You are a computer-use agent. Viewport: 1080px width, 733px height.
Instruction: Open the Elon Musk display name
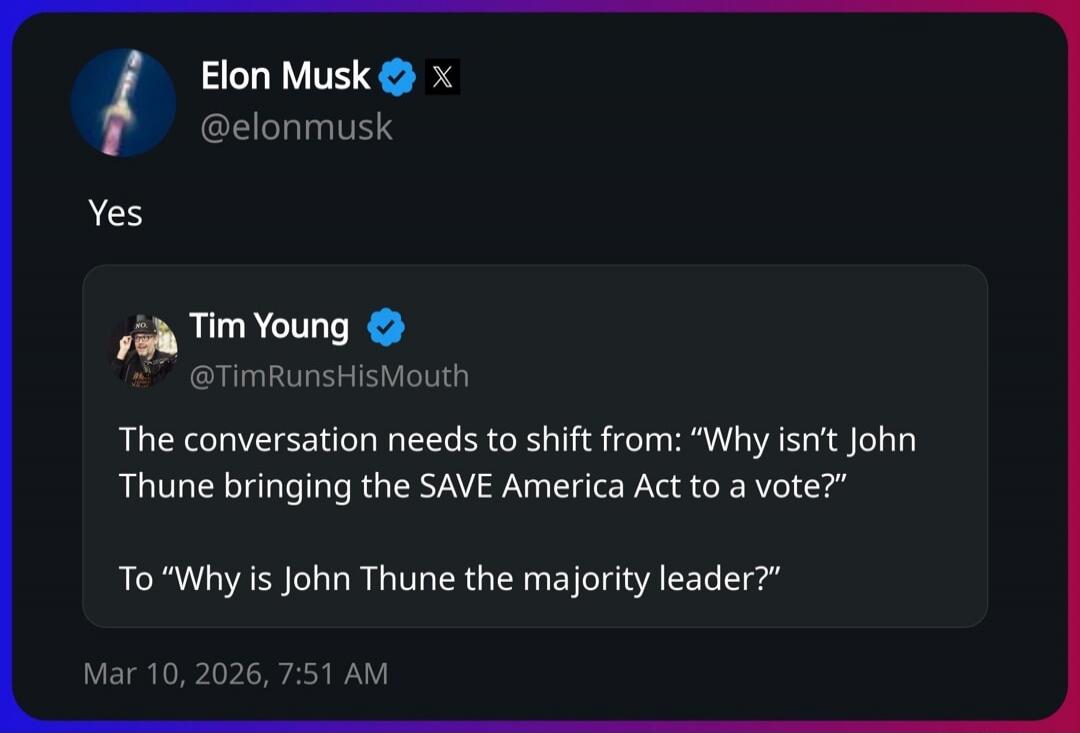point(285,76)
